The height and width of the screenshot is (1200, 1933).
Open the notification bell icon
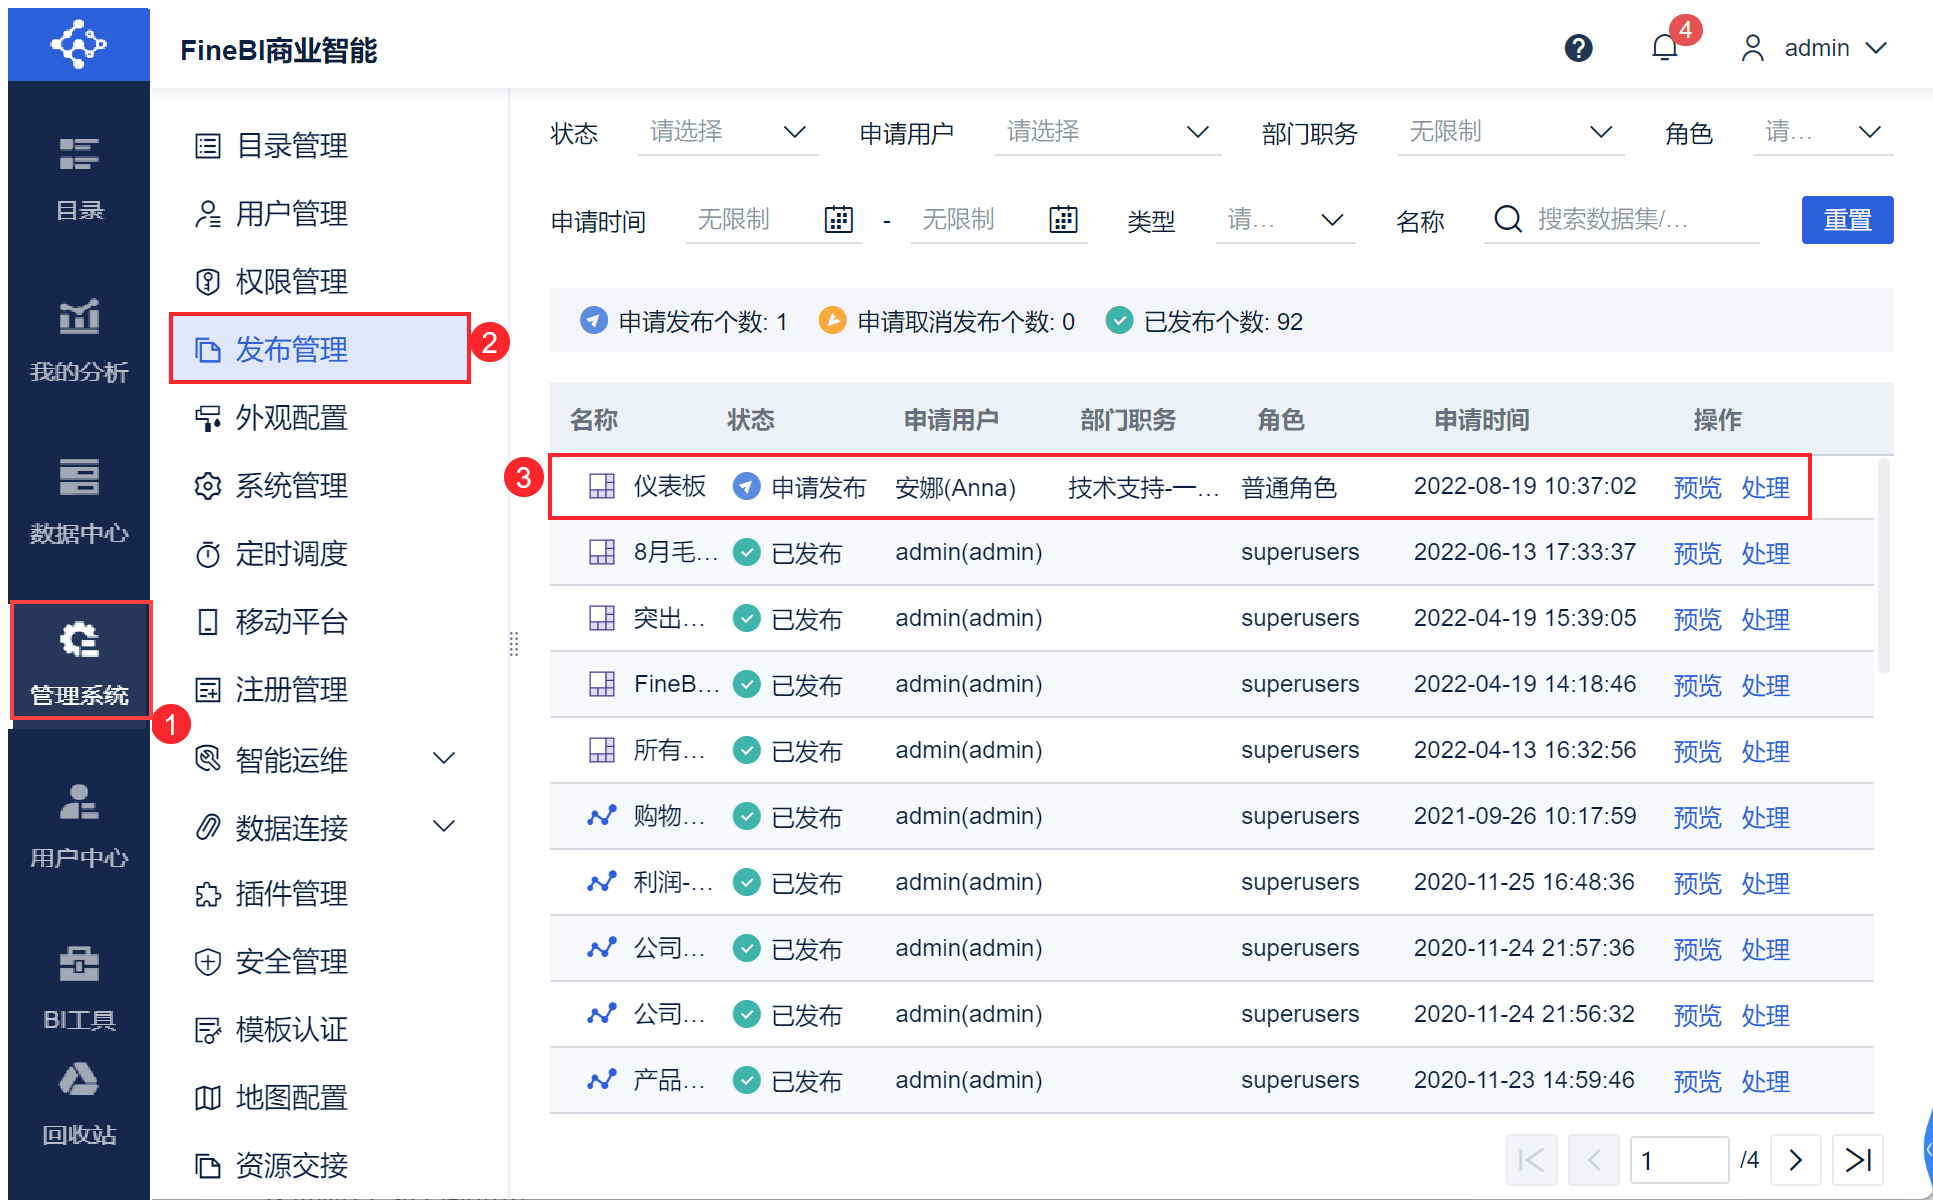point(1664,48)
